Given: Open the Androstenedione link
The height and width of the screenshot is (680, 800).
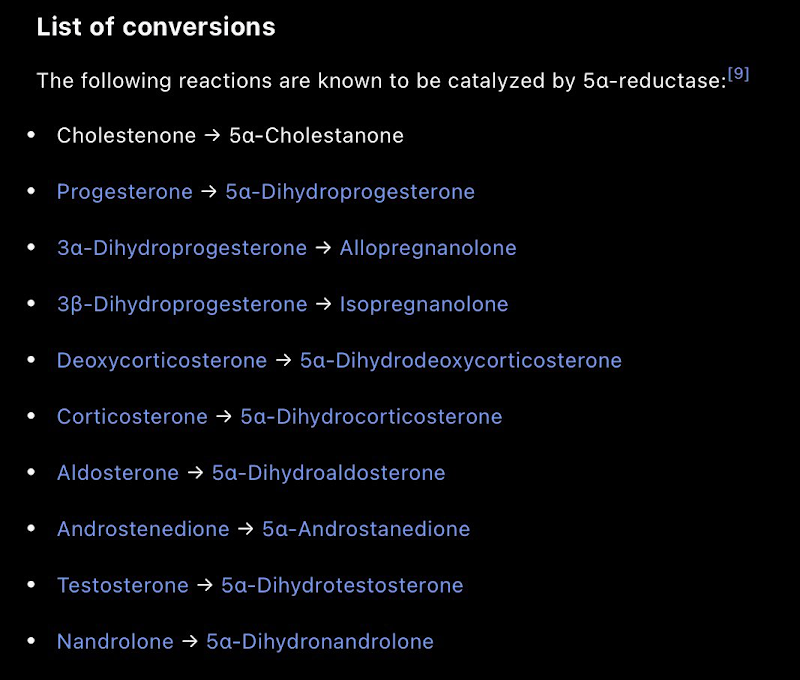Looking at the screenshot, I should [143, 528].
